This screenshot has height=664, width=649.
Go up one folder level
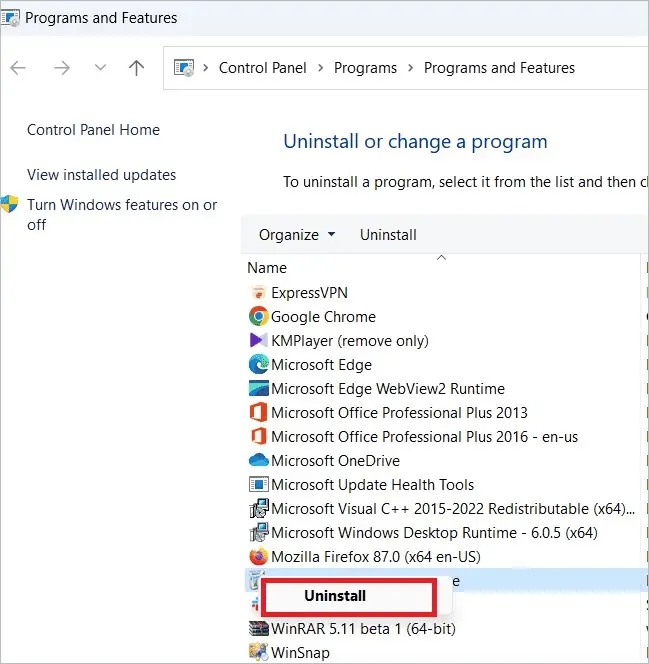tap(136, 68)
